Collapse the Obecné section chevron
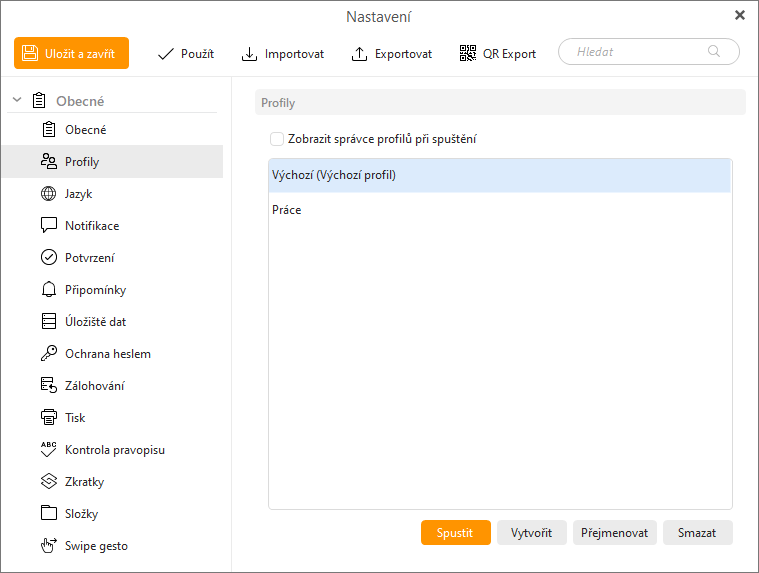 (x=16, y=101)
